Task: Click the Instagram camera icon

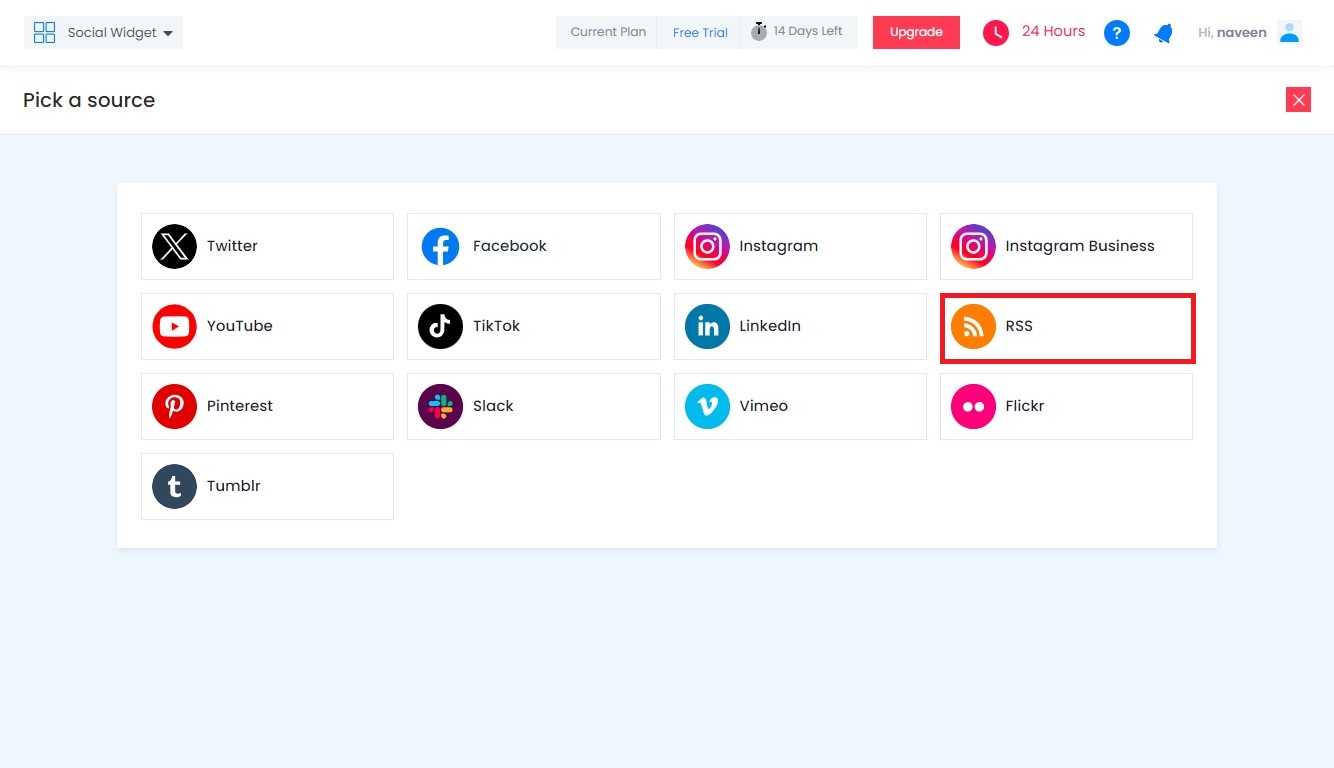Action: (x=707, y=246)
